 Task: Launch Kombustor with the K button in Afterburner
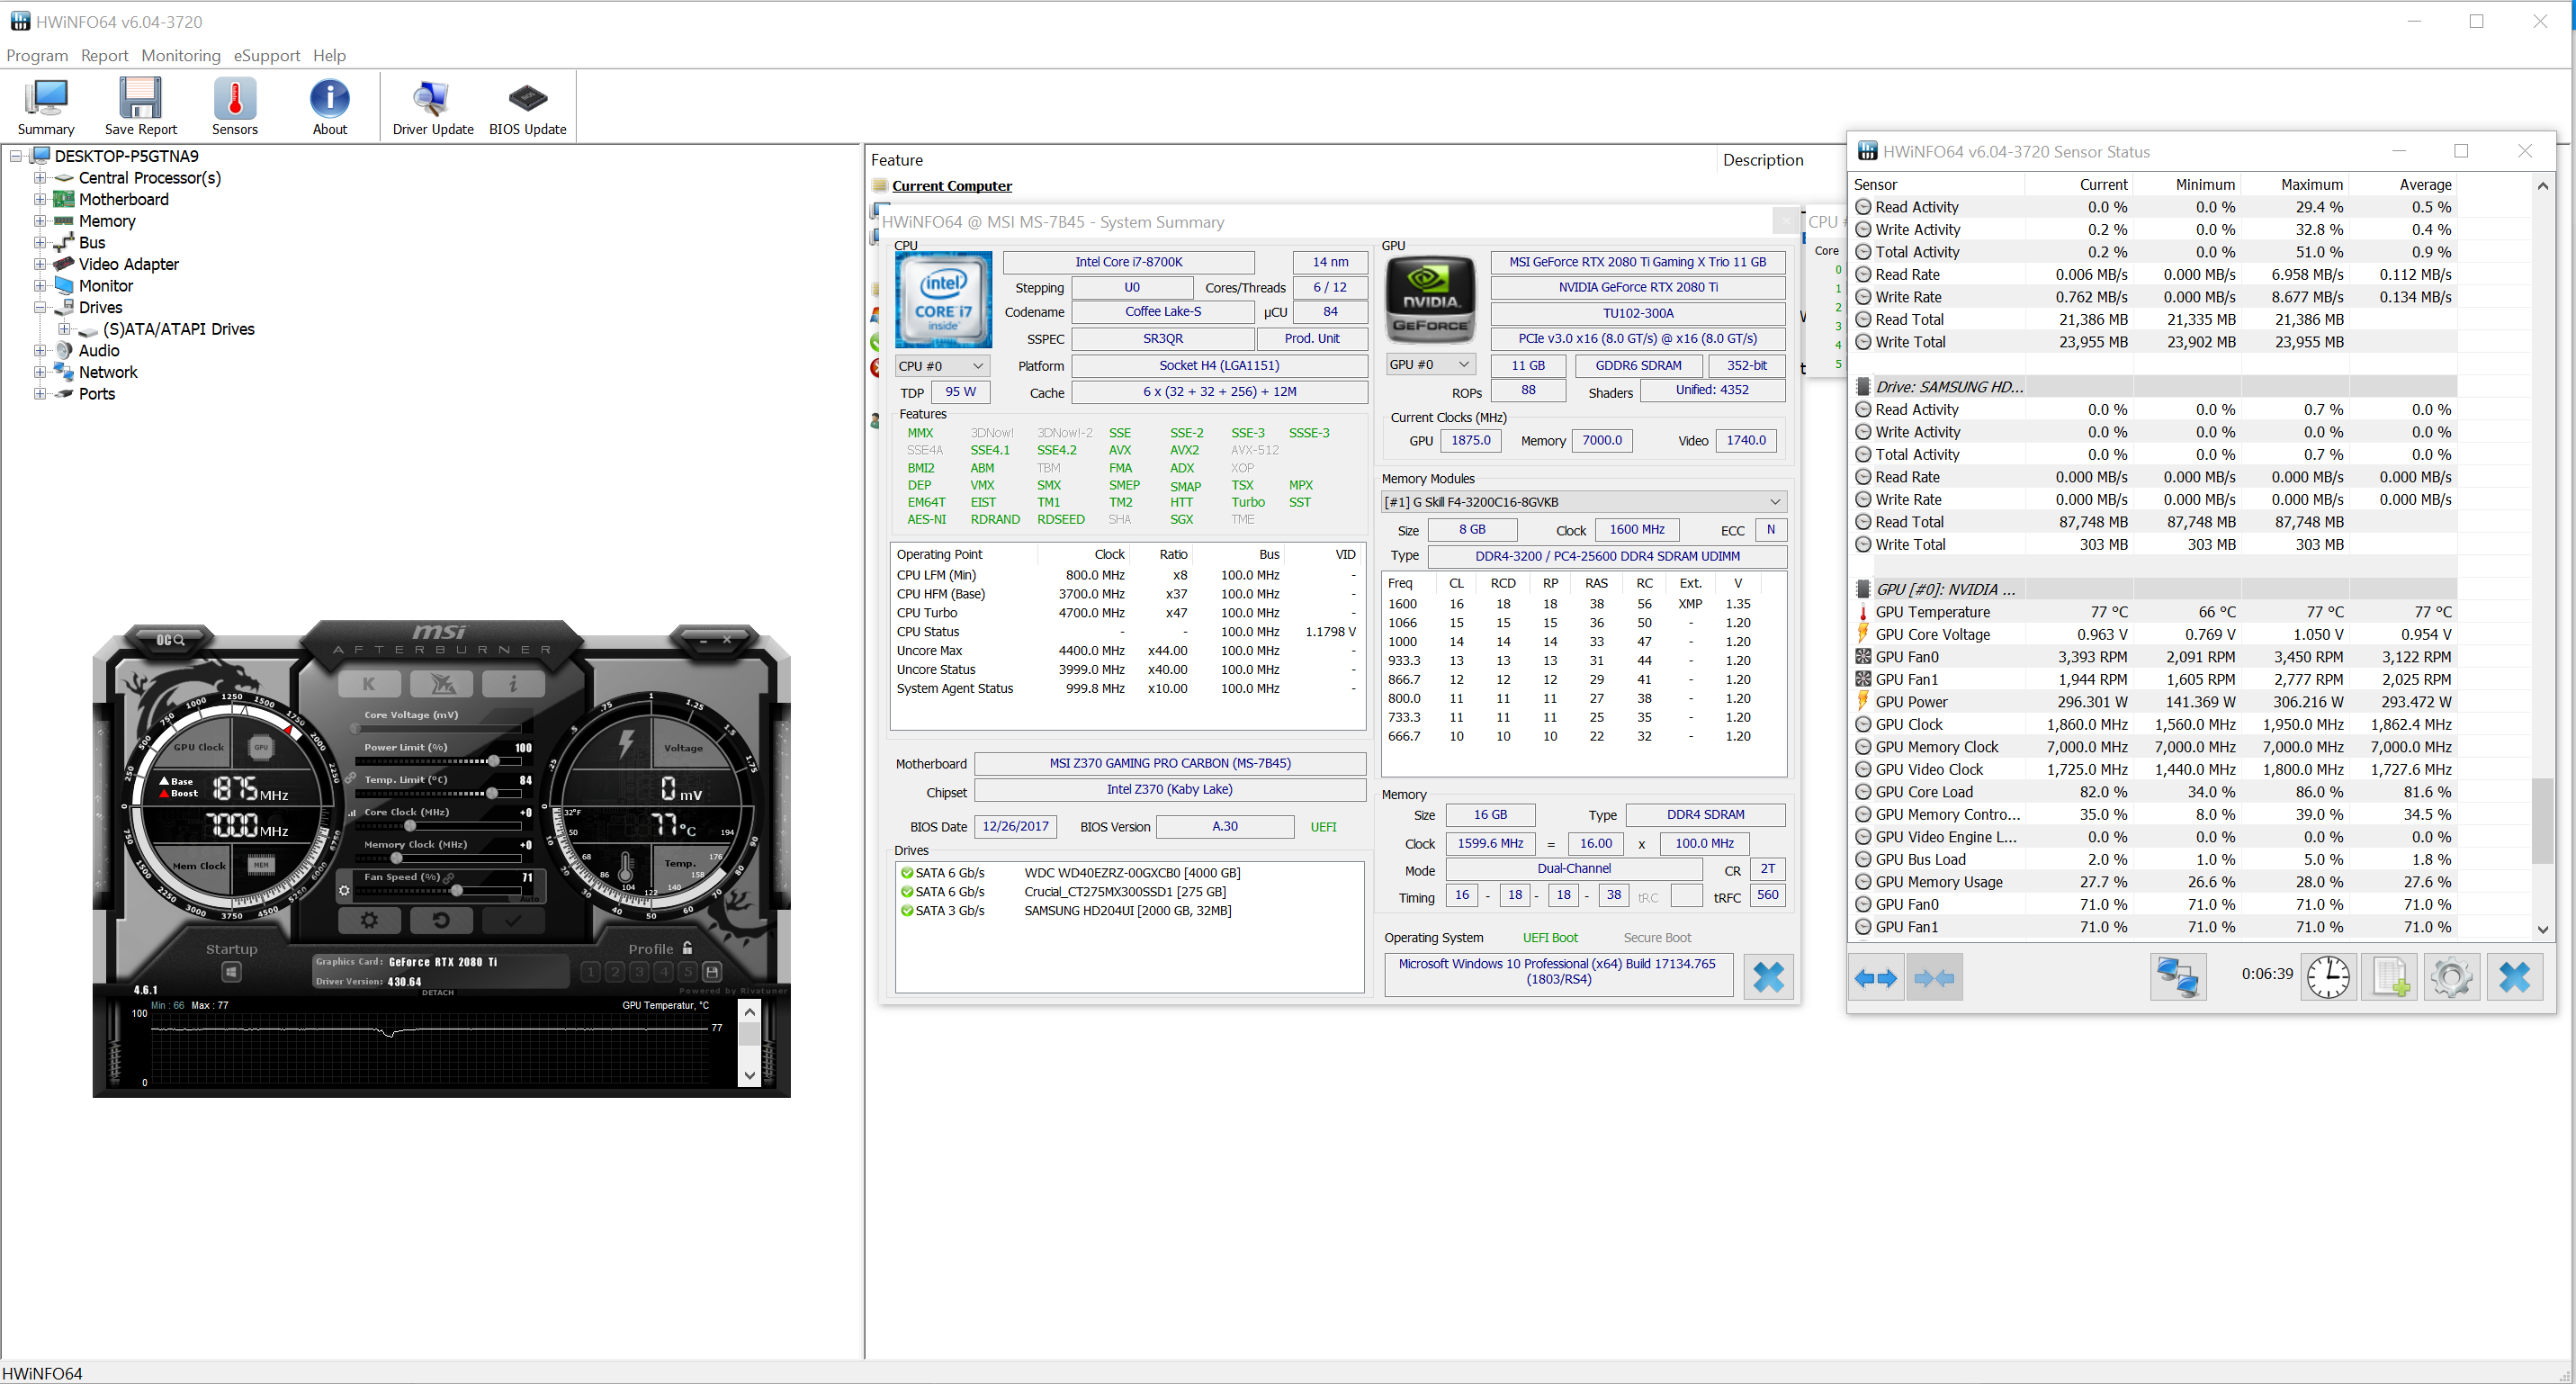[369, 684]
